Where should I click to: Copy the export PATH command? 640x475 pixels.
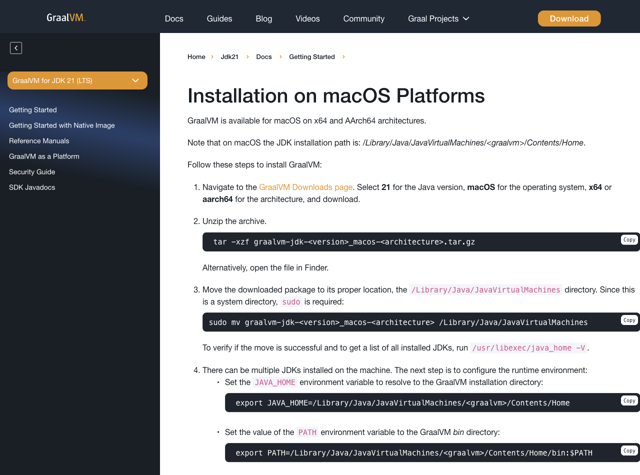[629, 451]
